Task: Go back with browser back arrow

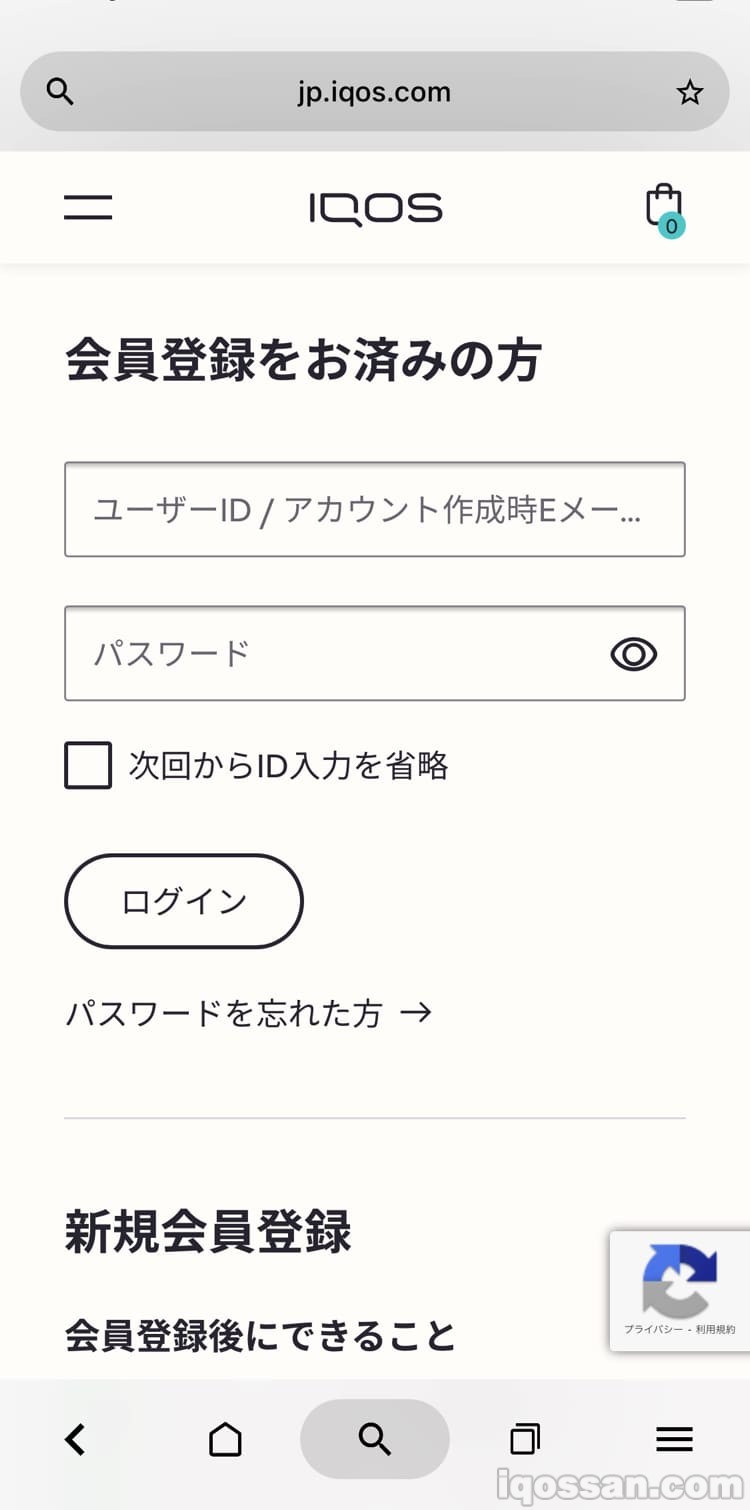Action: click(75, 1439)
